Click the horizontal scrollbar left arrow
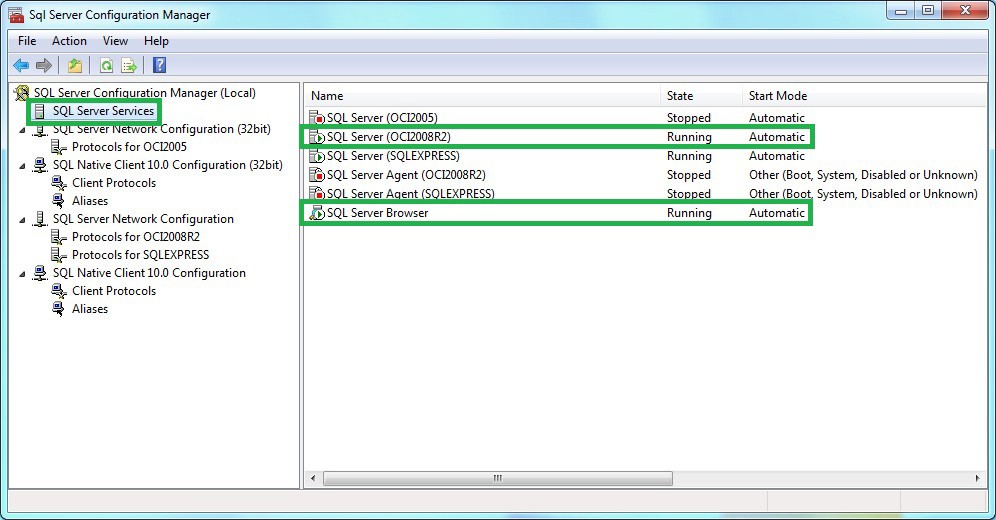 313,478
